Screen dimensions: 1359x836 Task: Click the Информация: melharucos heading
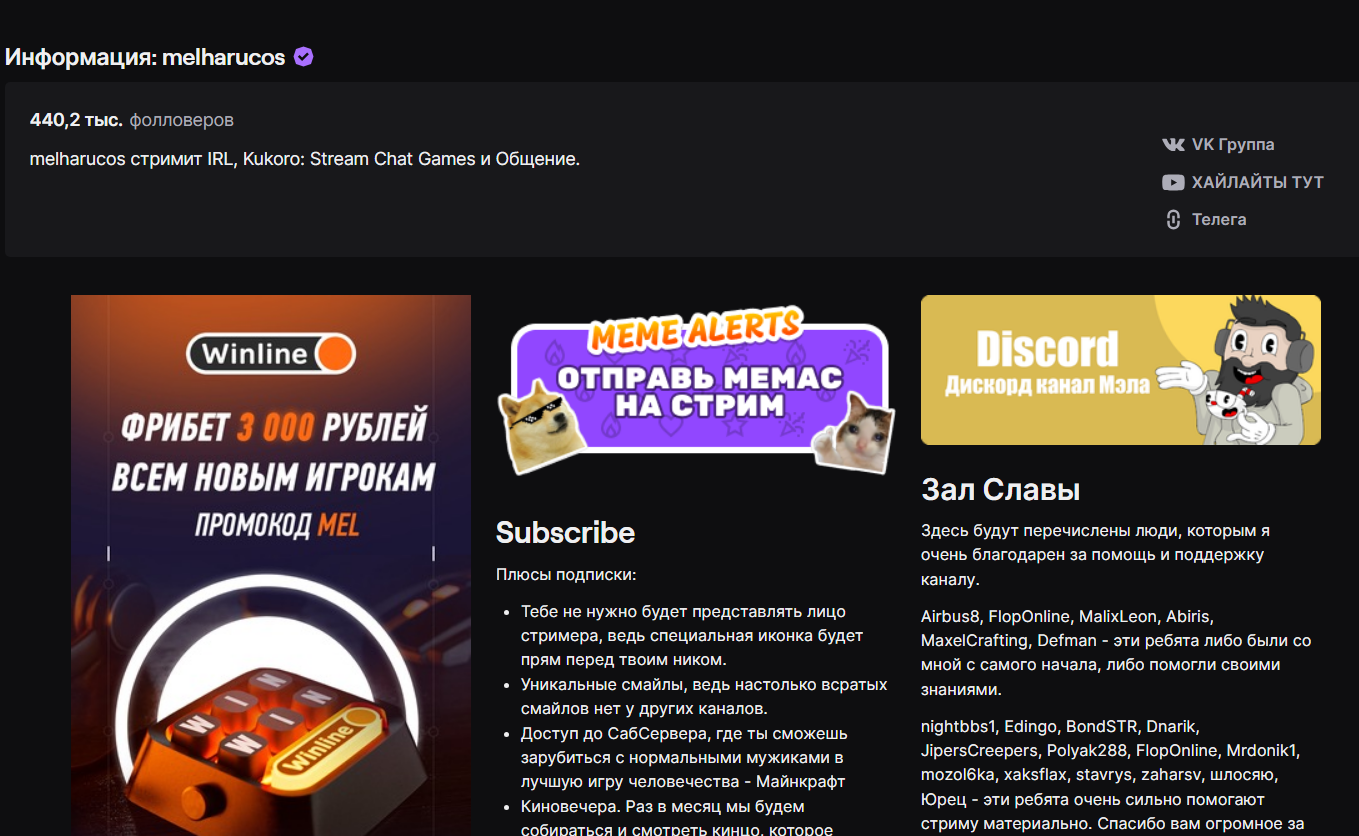pos(145,57)
